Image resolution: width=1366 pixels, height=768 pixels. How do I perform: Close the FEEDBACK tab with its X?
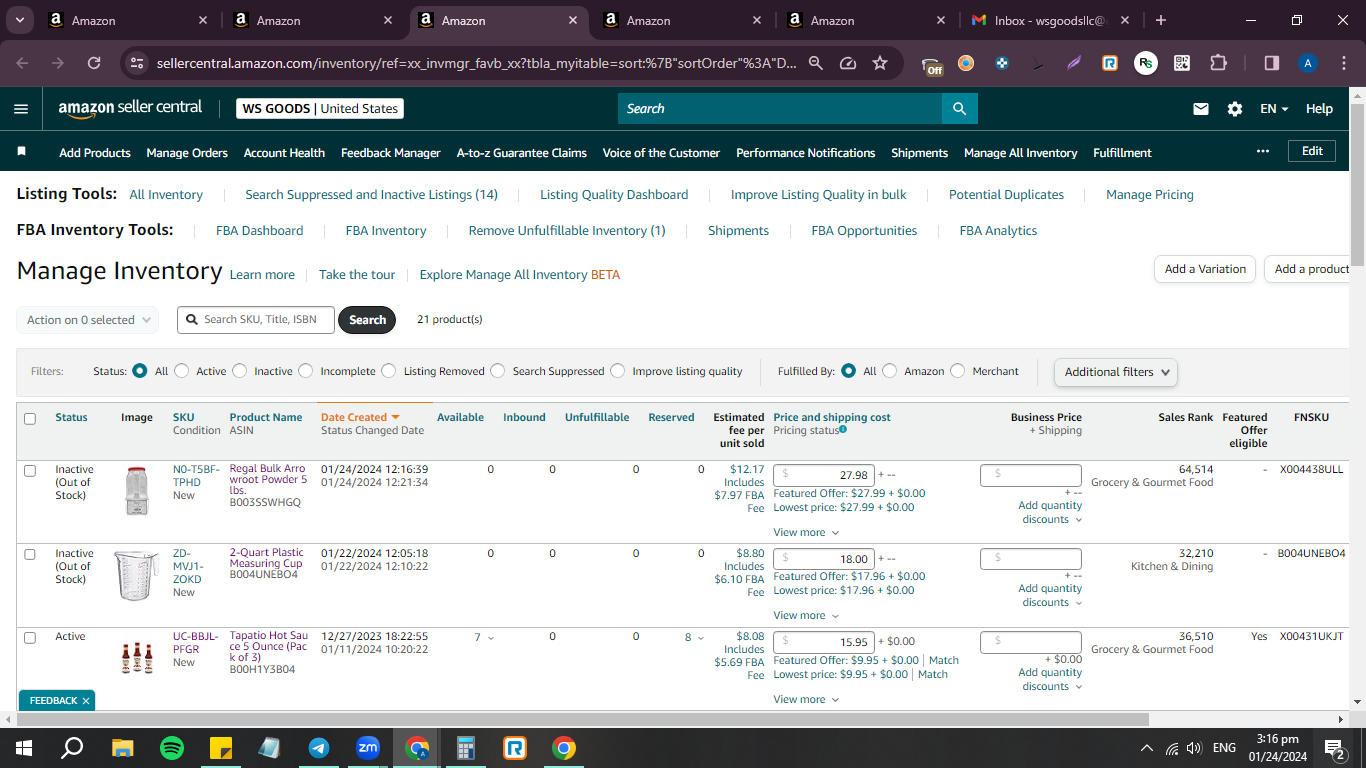pyautogui.click(x=86, y=701)
